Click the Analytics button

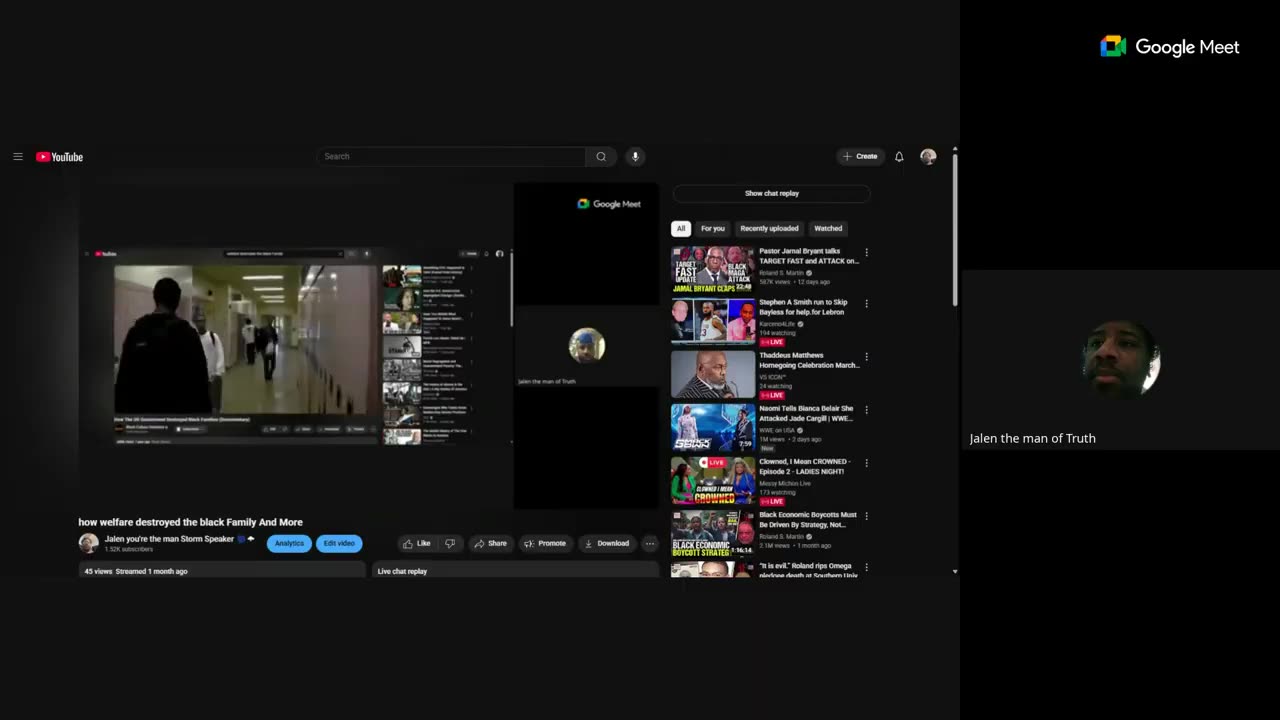coord(289,543)
